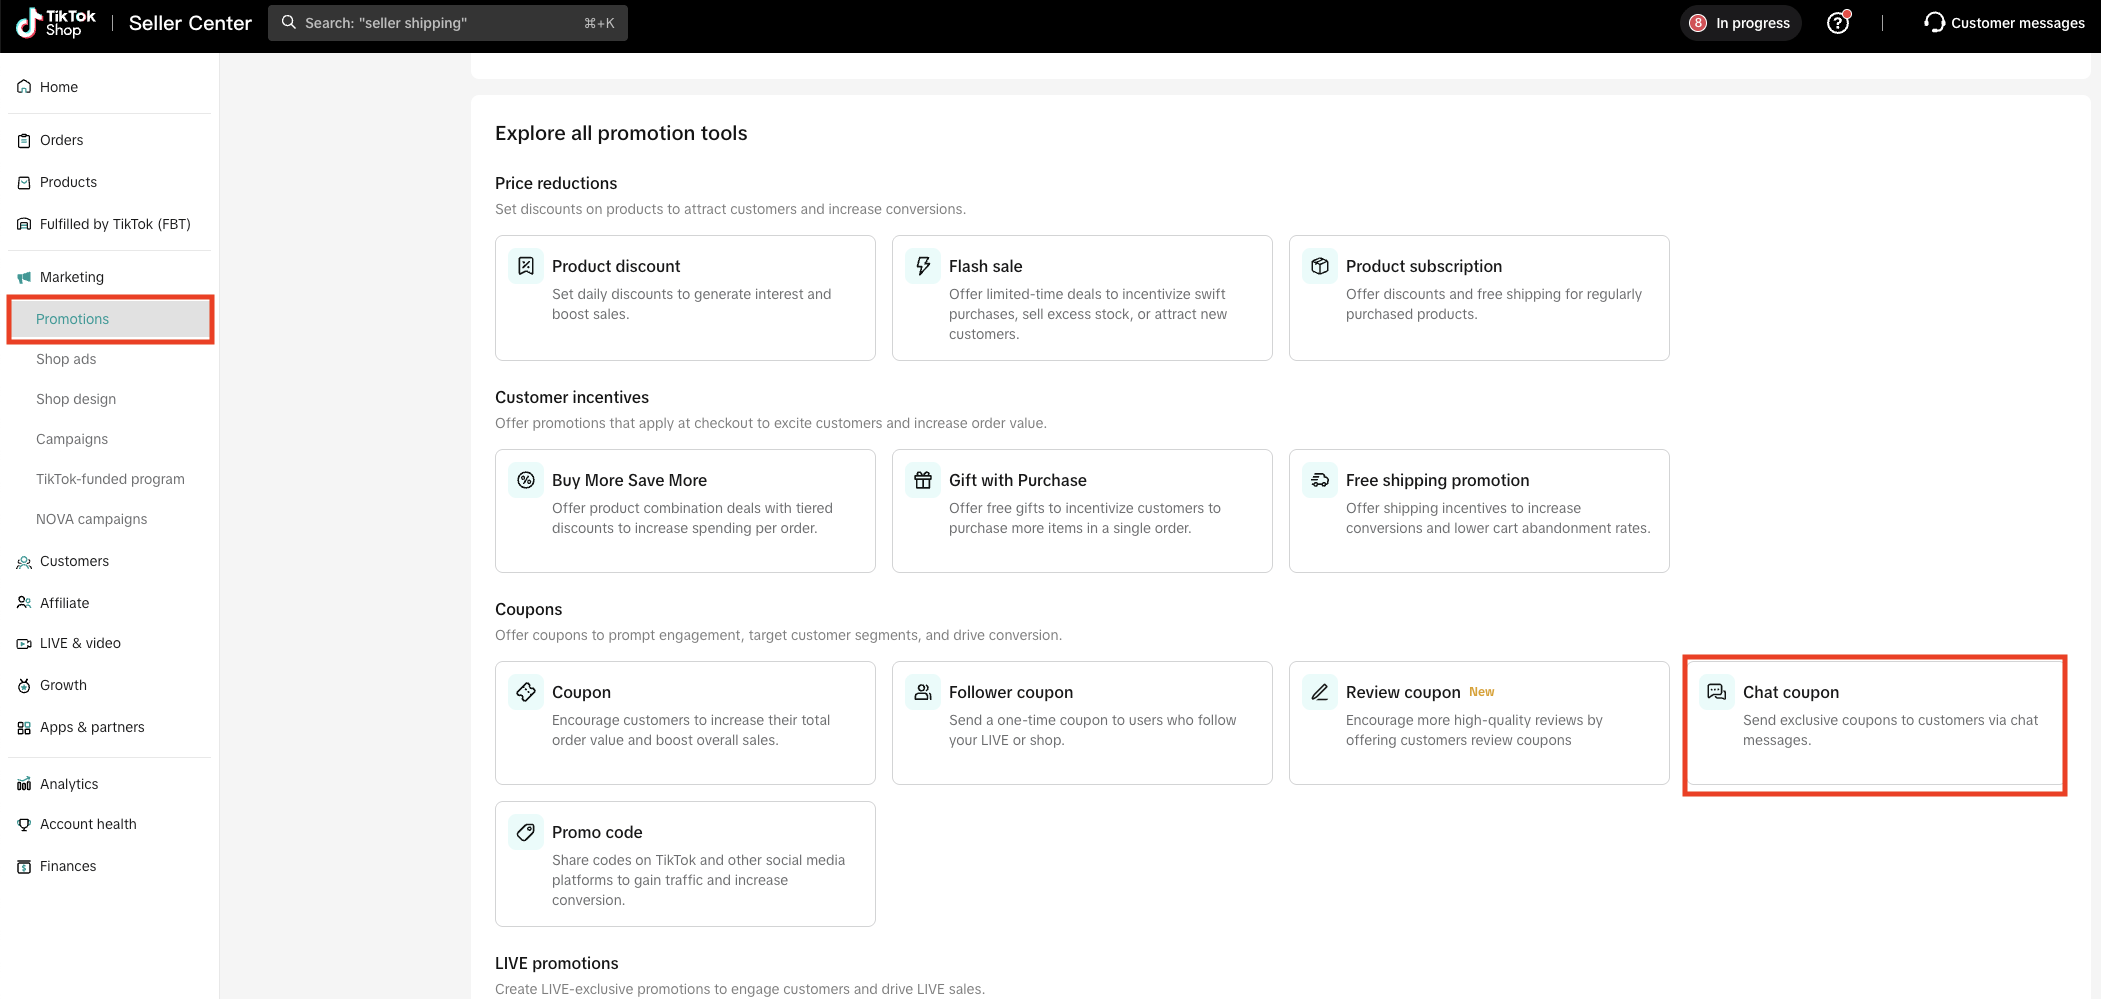2101x999 pixels.
Task: Click the Product subscription box icon
Action: coord(1319,266)
